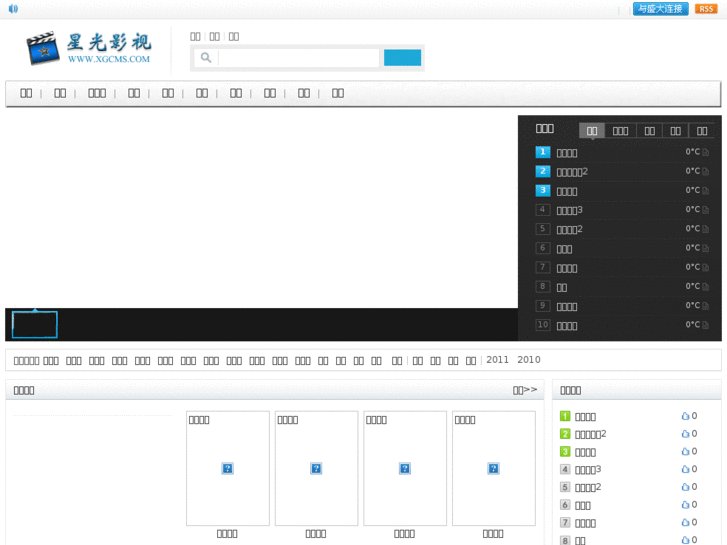This screenshot has height=545, width=727.
Task: Click document icon in dark ranking row 1
Action: (705, 152)
